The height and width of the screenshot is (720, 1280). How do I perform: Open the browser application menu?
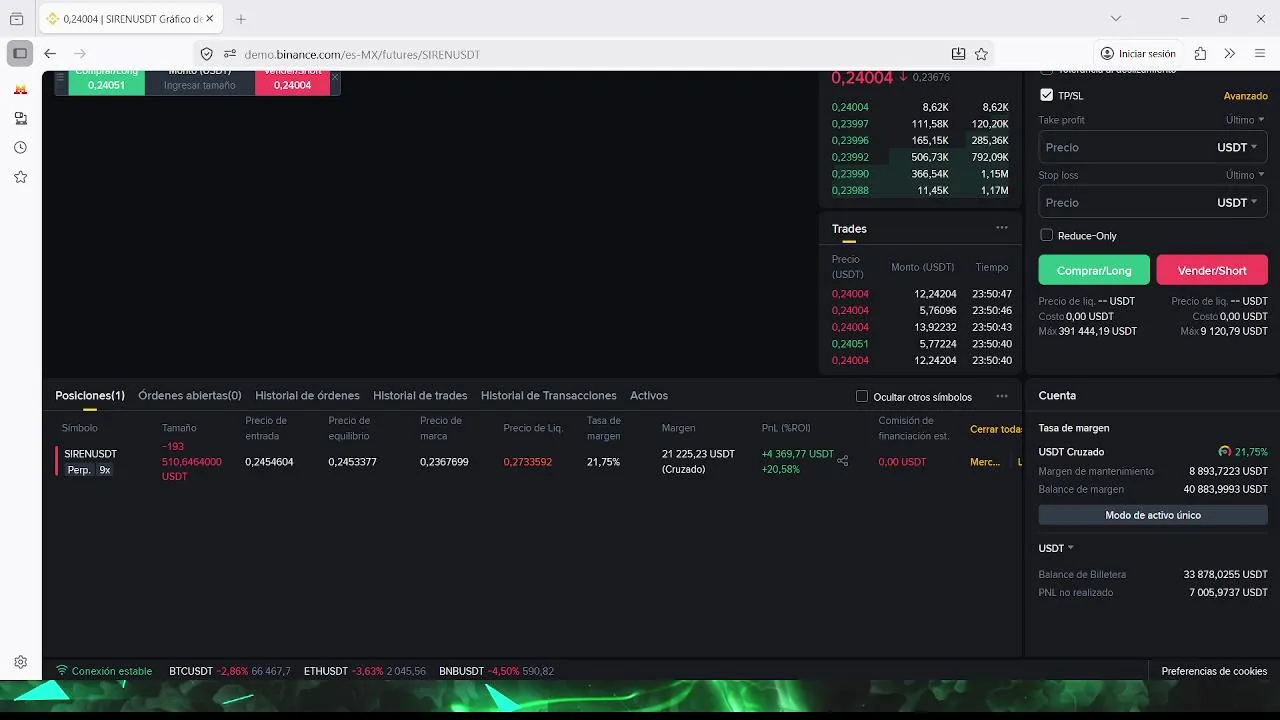(x=1259, y=54)
